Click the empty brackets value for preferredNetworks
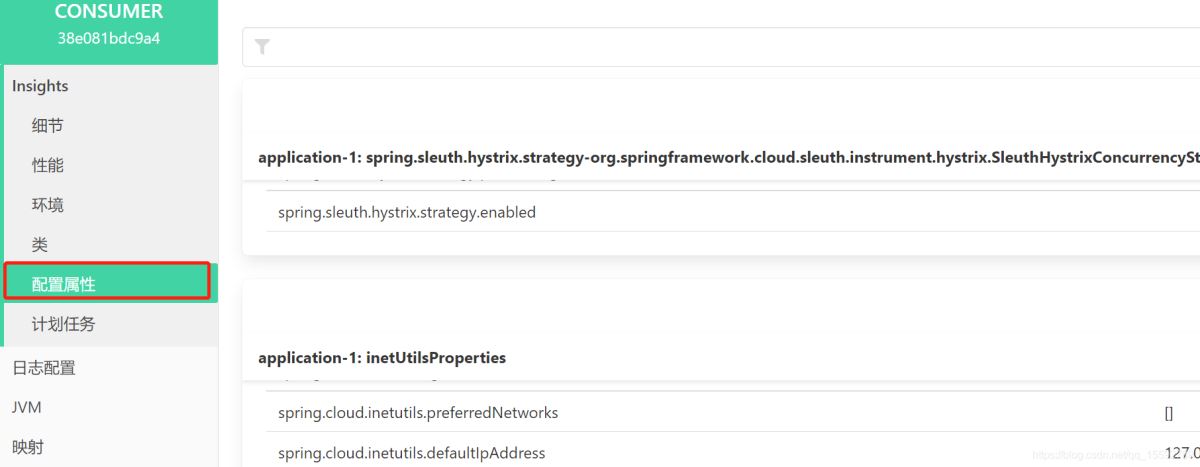 click(x=1169, y=412)
